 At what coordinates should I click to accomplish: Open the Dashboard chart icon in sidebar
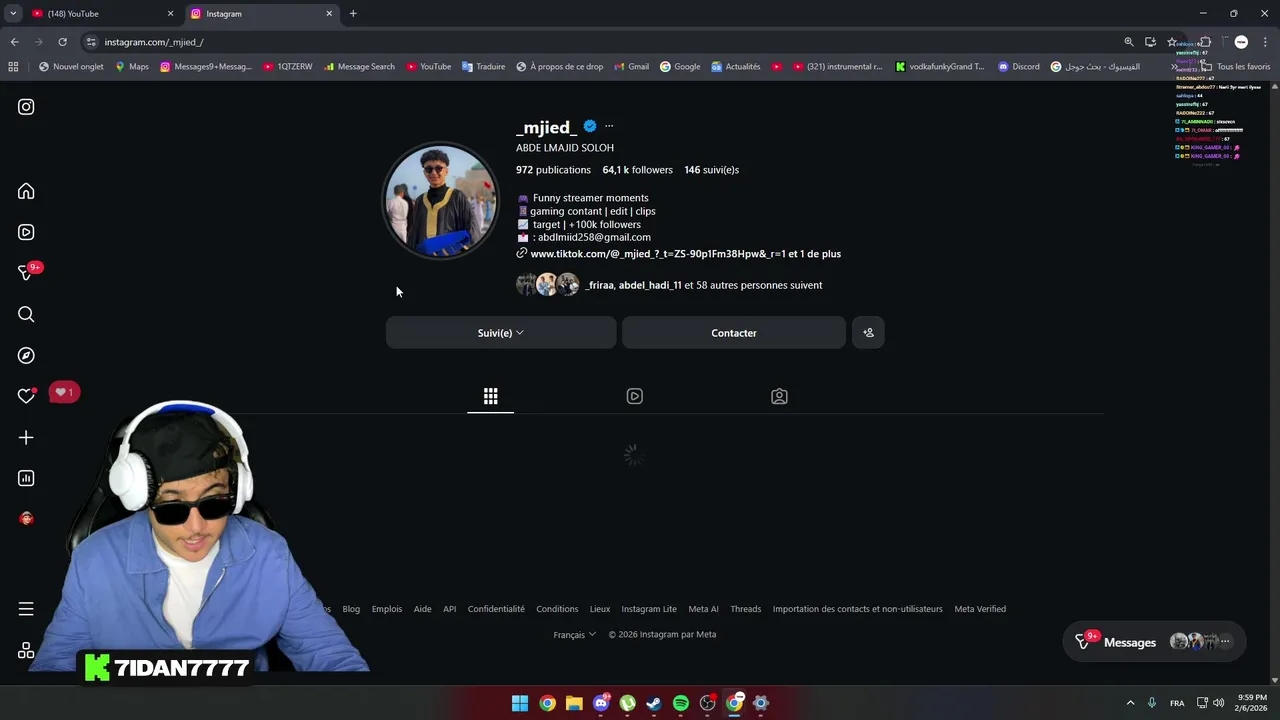26,478
